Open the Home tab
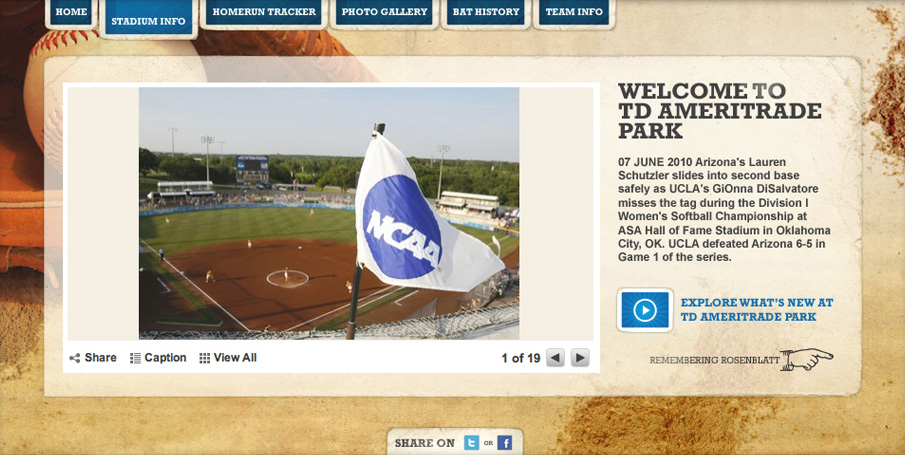 72,13
